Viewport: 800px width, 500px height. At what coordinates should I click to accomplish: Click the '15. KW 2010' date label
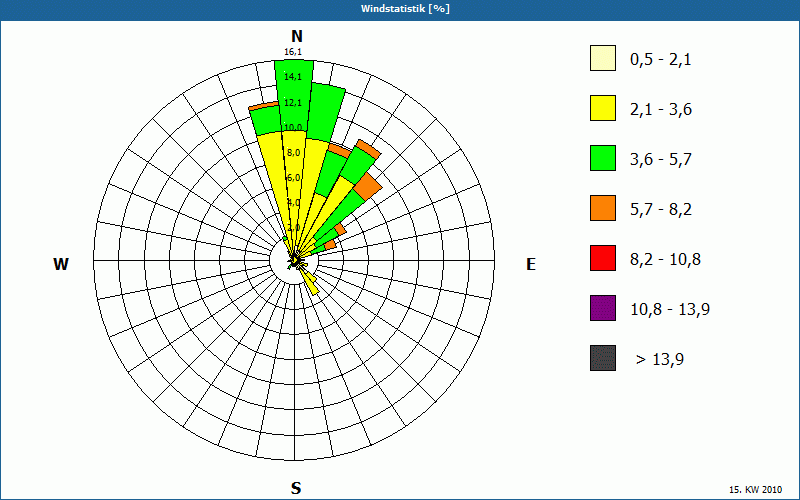(755, 490)
